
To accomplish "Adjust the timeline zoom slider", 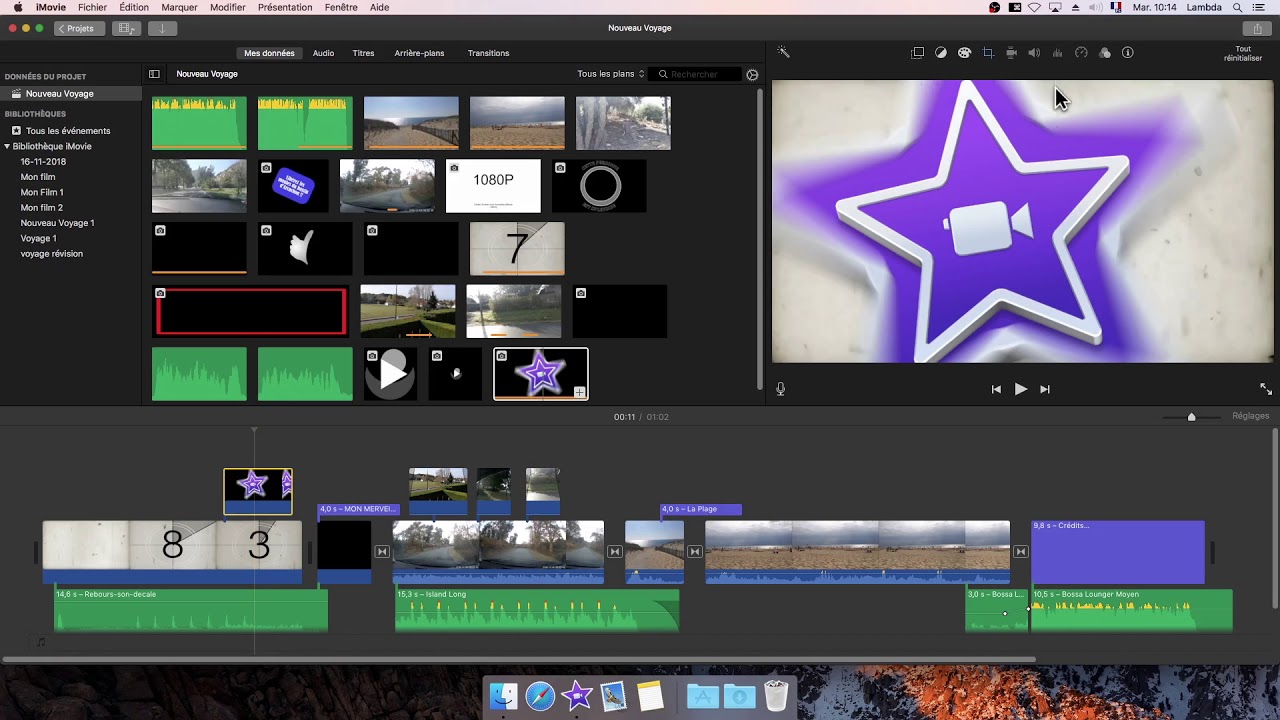I will click(1191, 416).
